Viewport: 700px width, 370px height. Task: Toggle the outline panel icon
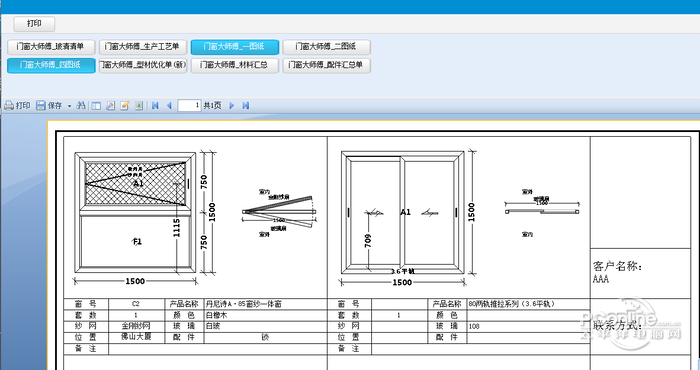[96, 106]
